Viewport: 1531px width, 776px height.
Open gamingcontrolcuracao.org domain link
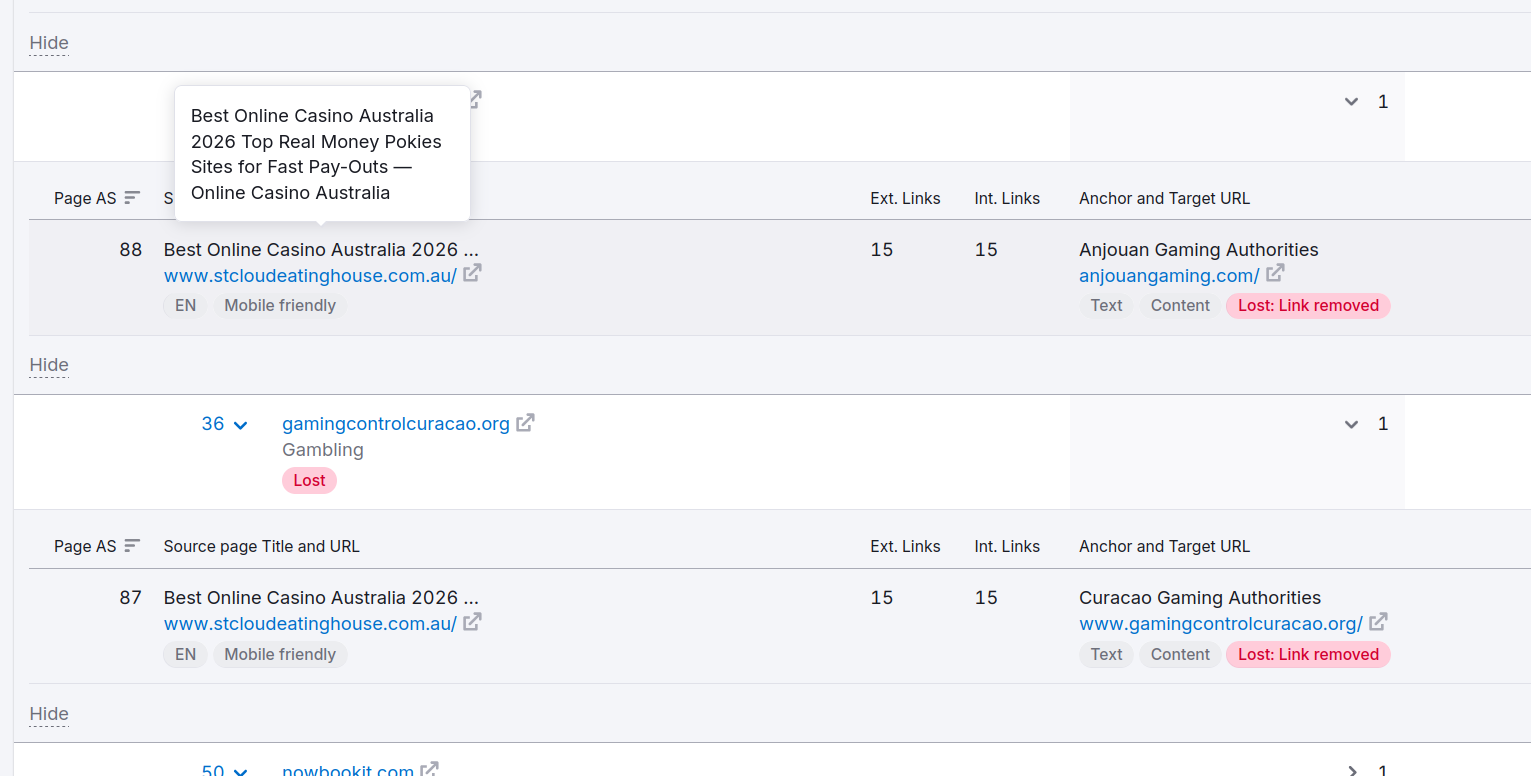396,424
